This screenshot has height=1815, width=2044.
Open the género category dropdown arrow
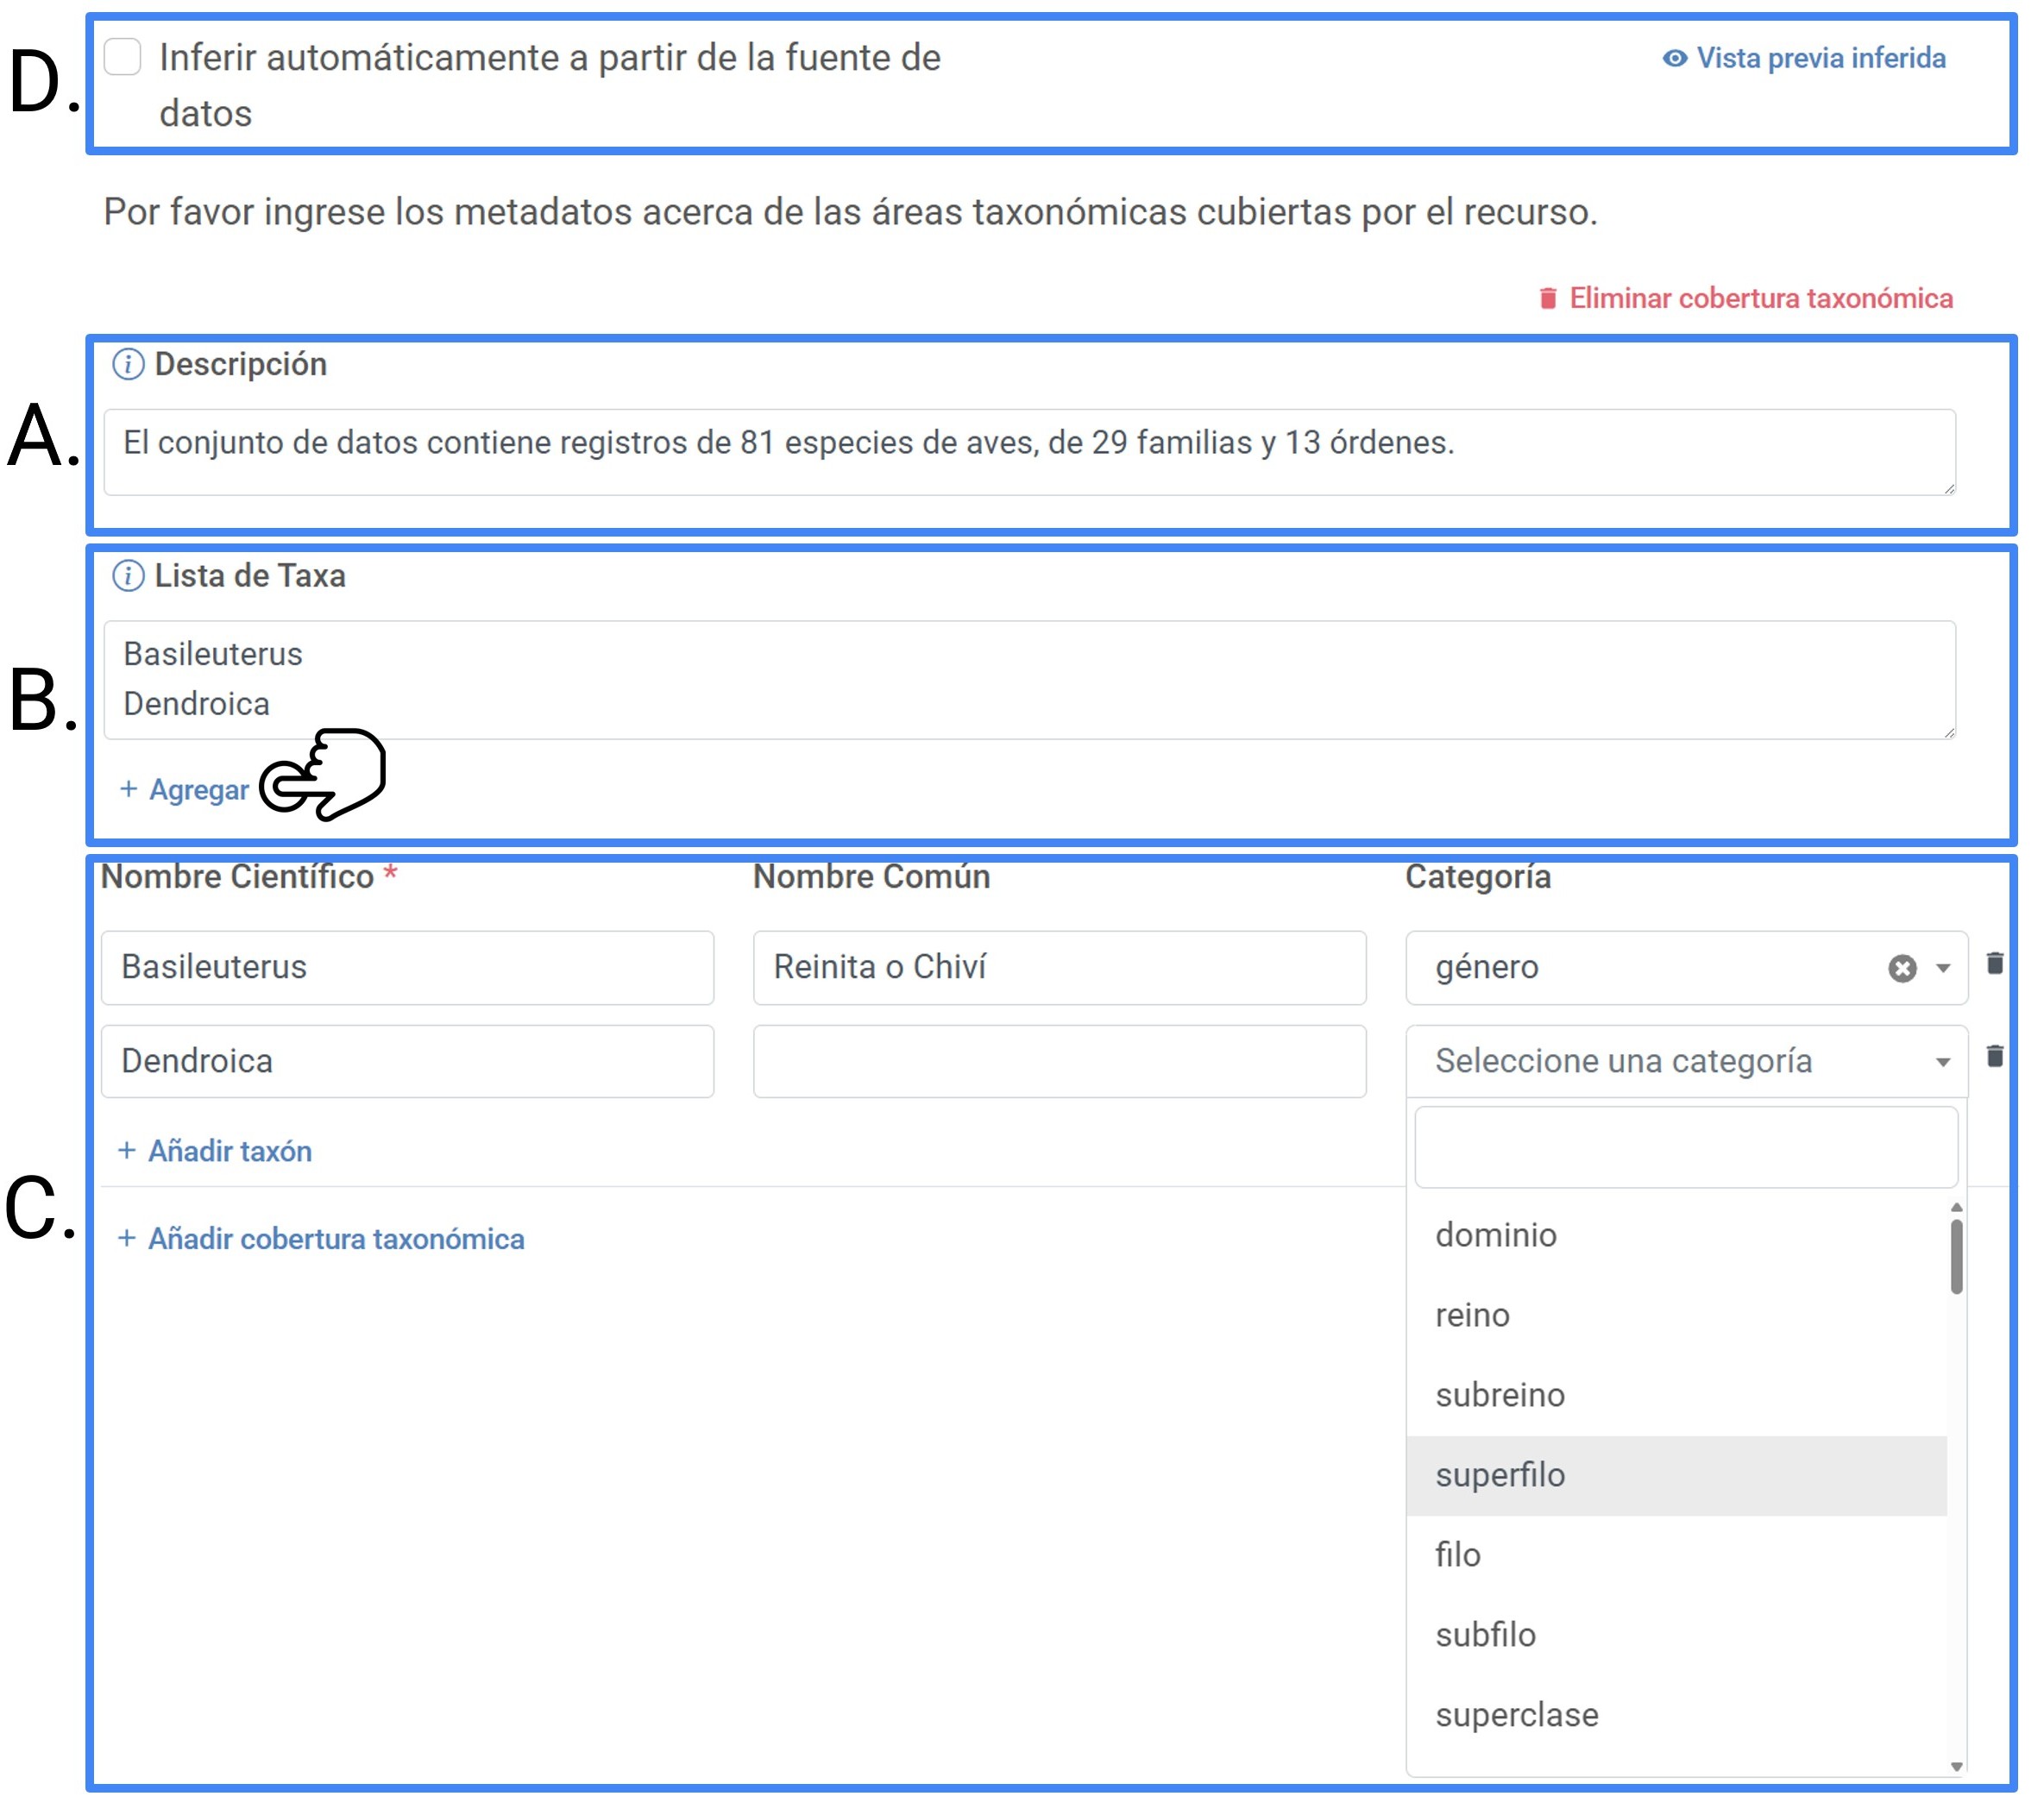[1942, 968]
